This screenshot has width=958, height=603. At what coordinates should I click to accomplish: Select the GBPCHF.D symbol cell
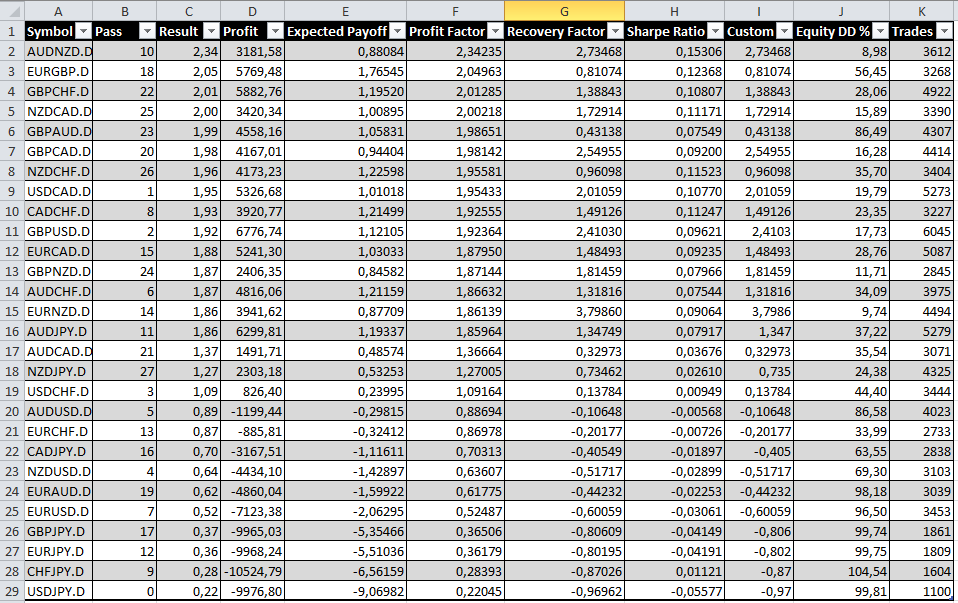(59, 92)
